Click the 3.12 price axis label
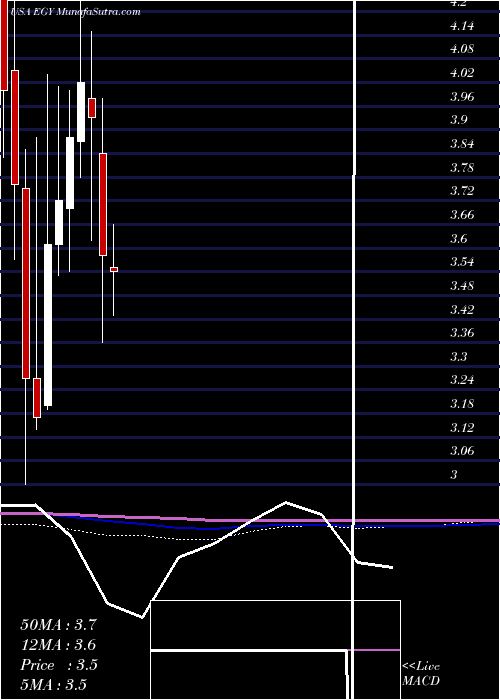 coord(462,428)
